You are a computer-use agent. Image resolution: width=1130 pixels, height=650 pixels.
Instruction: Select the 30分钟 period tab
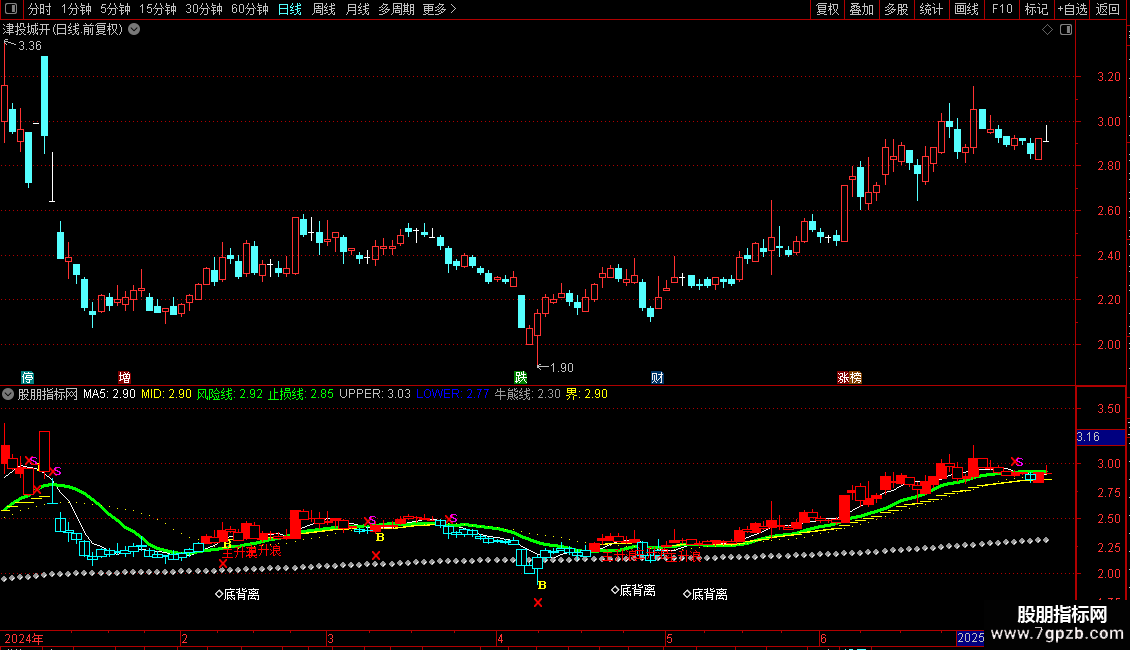coord(204,9)
